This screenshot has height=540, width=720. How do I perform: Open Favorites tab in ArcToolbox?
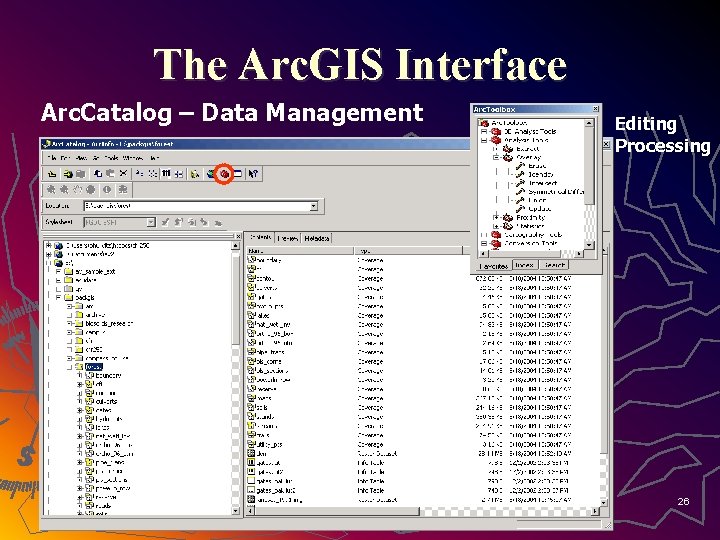[494, 266]
